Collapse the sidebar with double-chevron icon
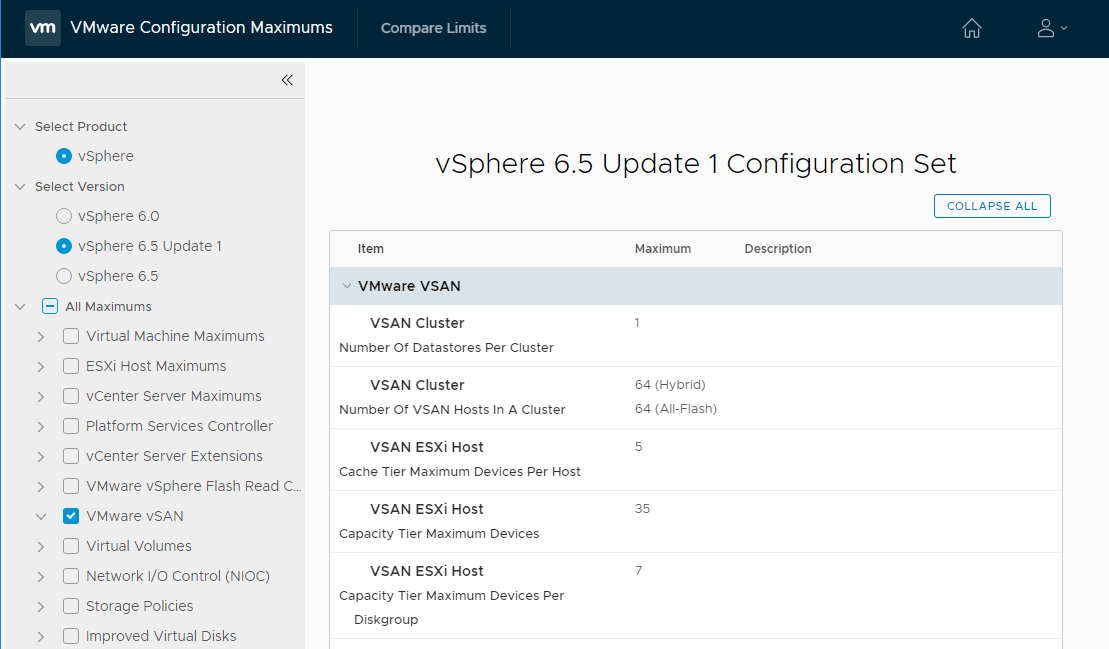Screen dimensions: 1109x649 click(287, 80)
